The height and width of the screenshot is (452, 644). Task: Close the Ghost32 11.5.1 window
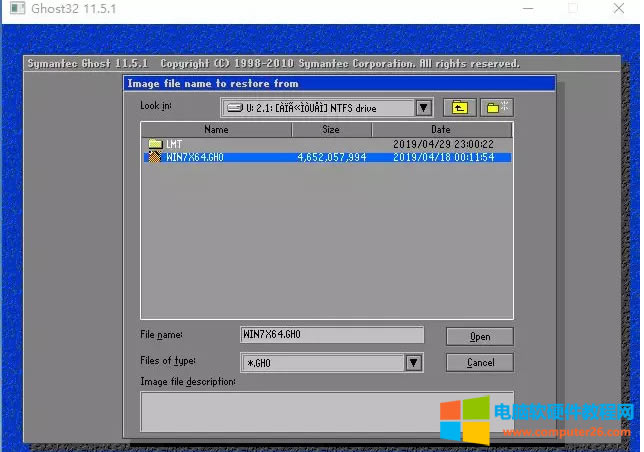pos(619,9)
